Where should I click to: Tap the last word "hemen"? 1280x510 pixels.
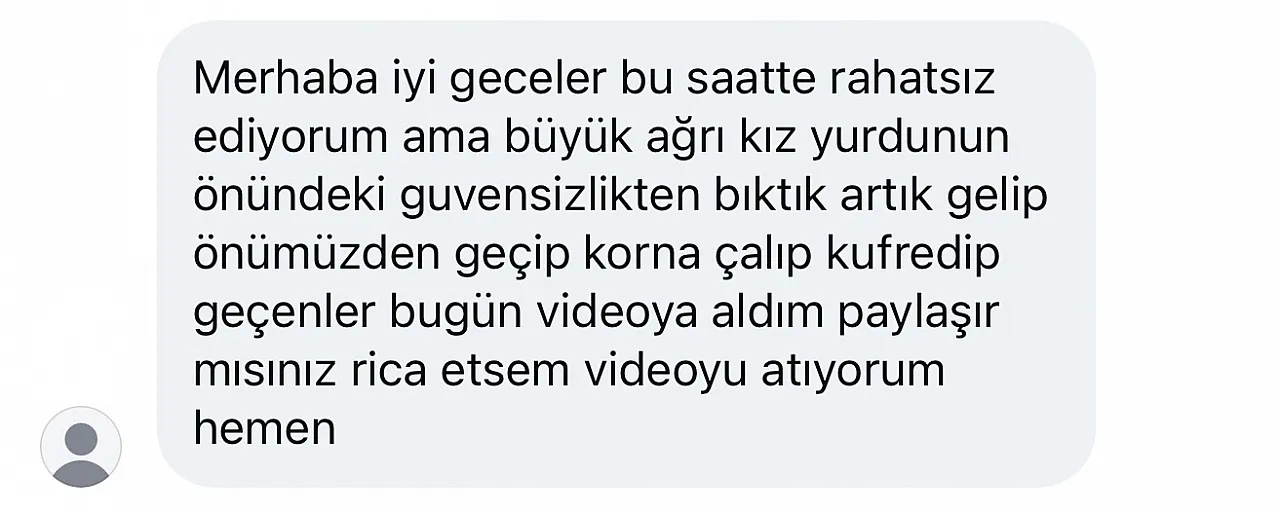pyautogui.click(x=264, y=428)
